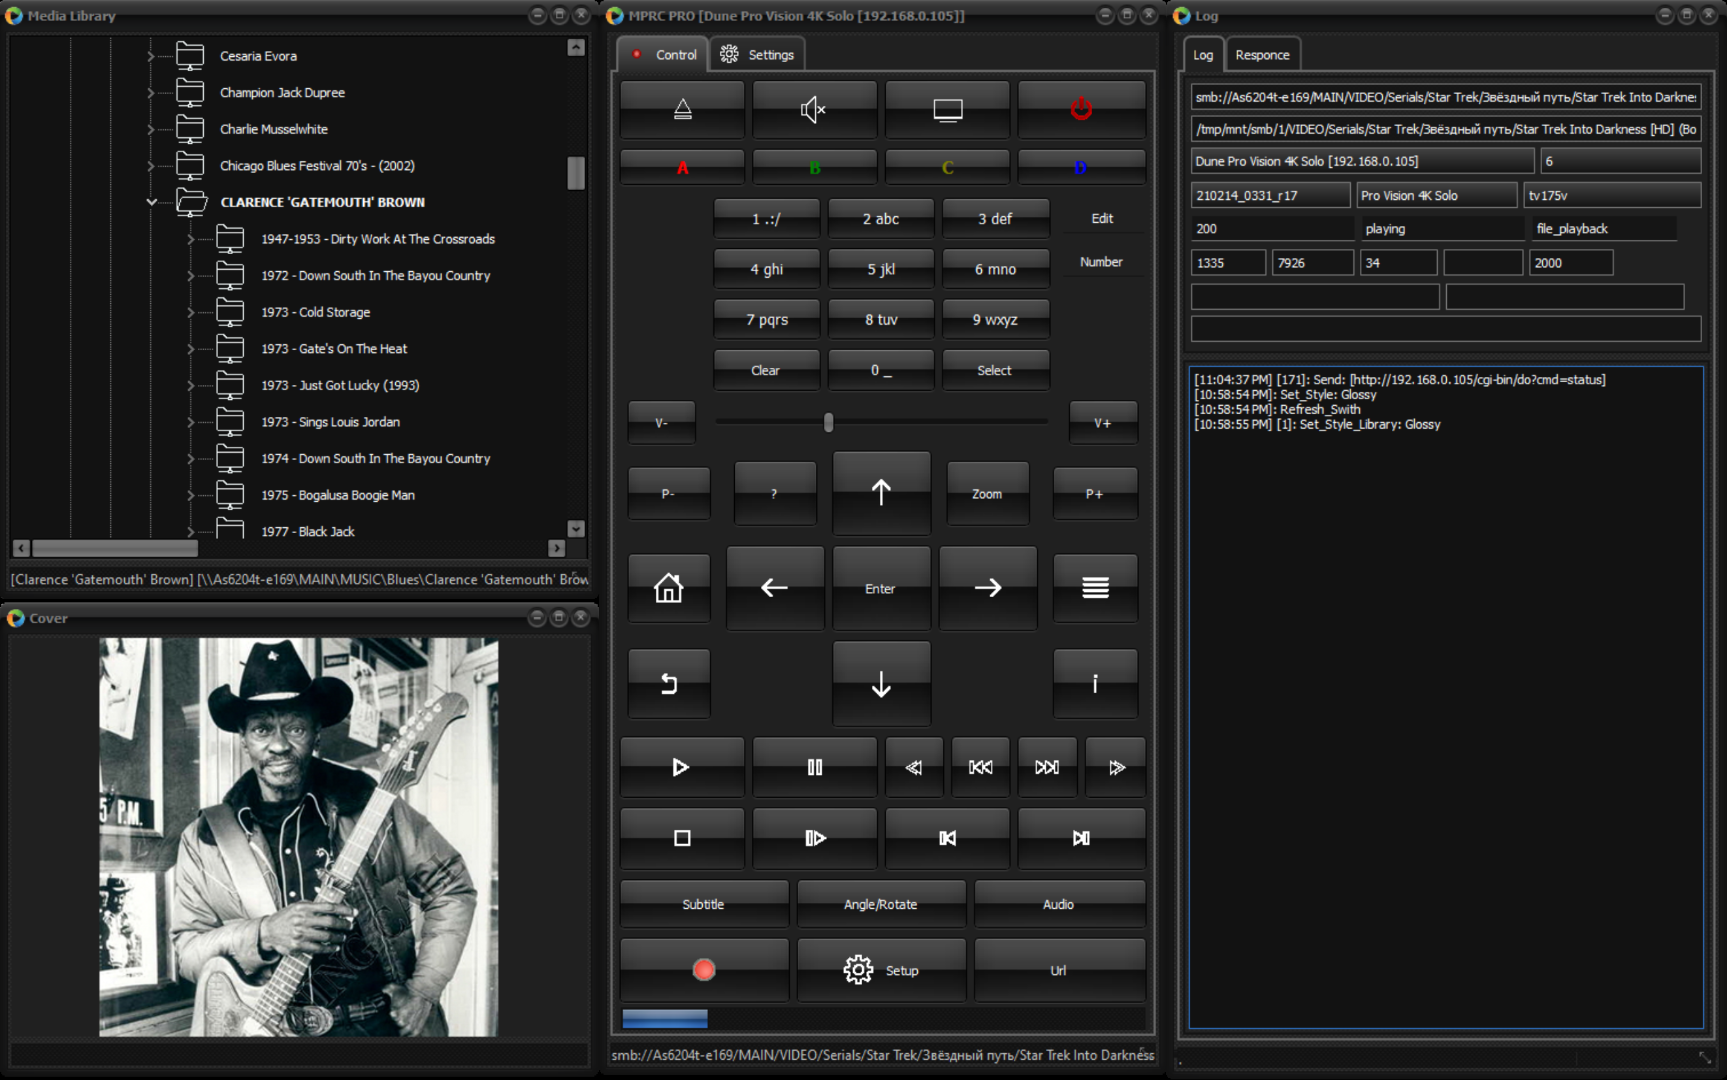Pause playback with the pause button
This screenshot has height=1080, width=1727.
coord(814,767)
